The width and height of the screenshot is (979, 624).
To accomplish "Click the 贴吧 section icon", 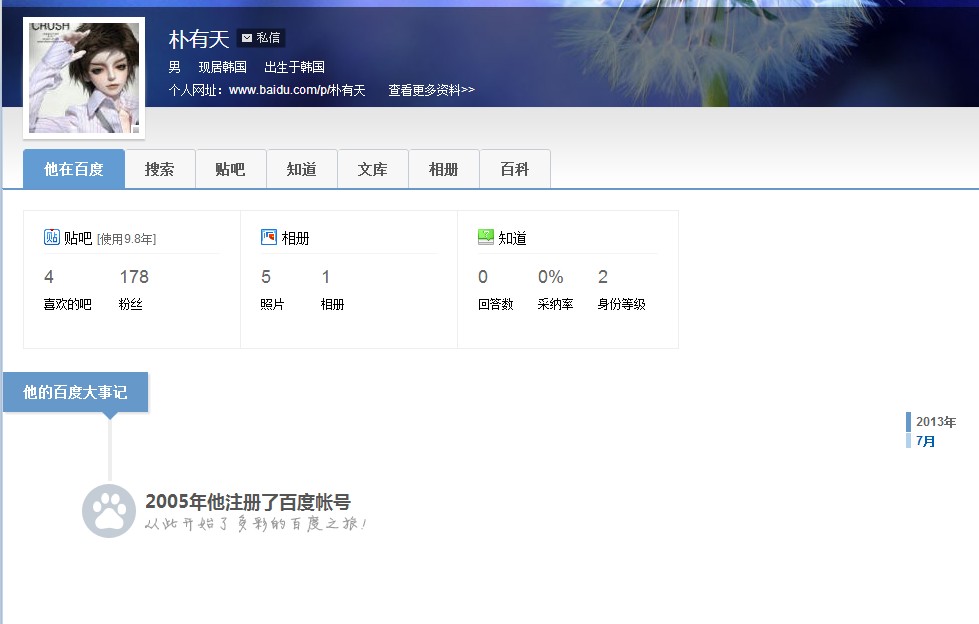I will point(51,237).
